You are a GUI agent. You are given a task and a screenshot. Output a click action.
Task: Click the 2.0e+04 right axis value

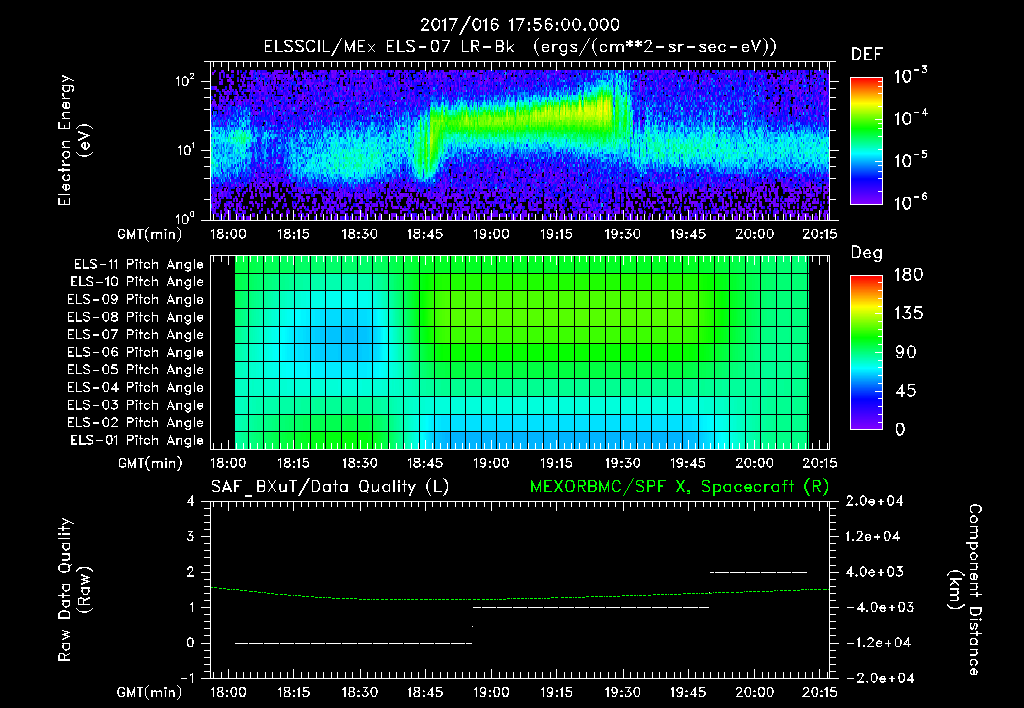(874, 501)
